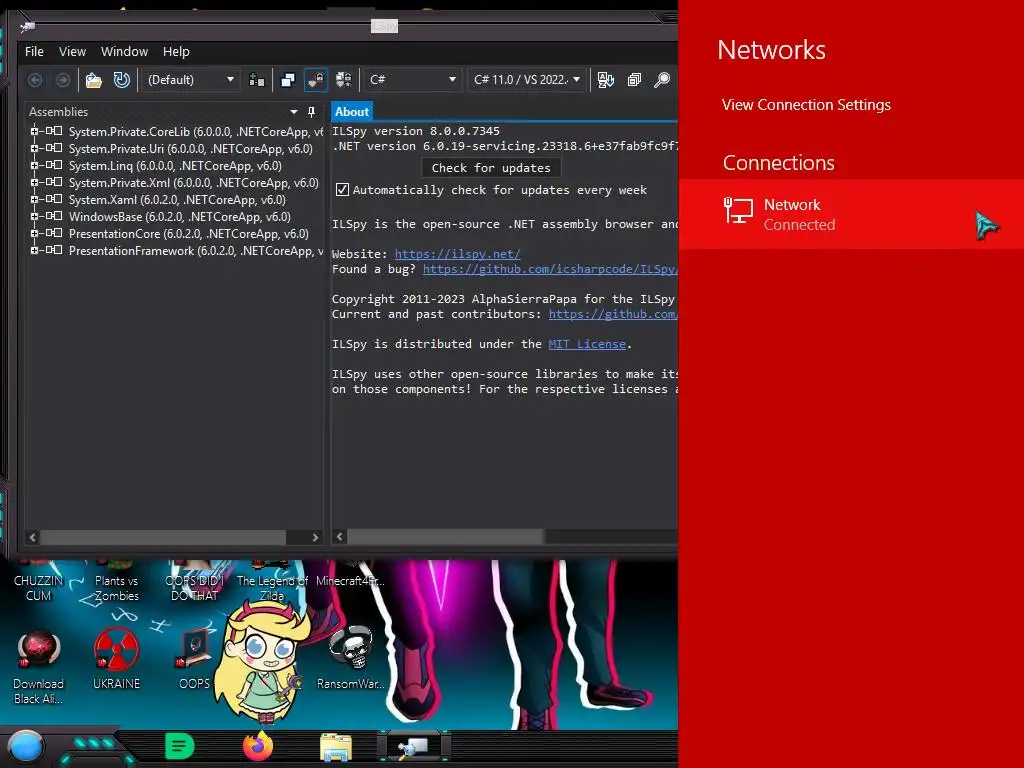This screenshot has height=768, width=1024.
Task: Open the OOPS desktop shortcut
Action: click(x=195, y=658)
